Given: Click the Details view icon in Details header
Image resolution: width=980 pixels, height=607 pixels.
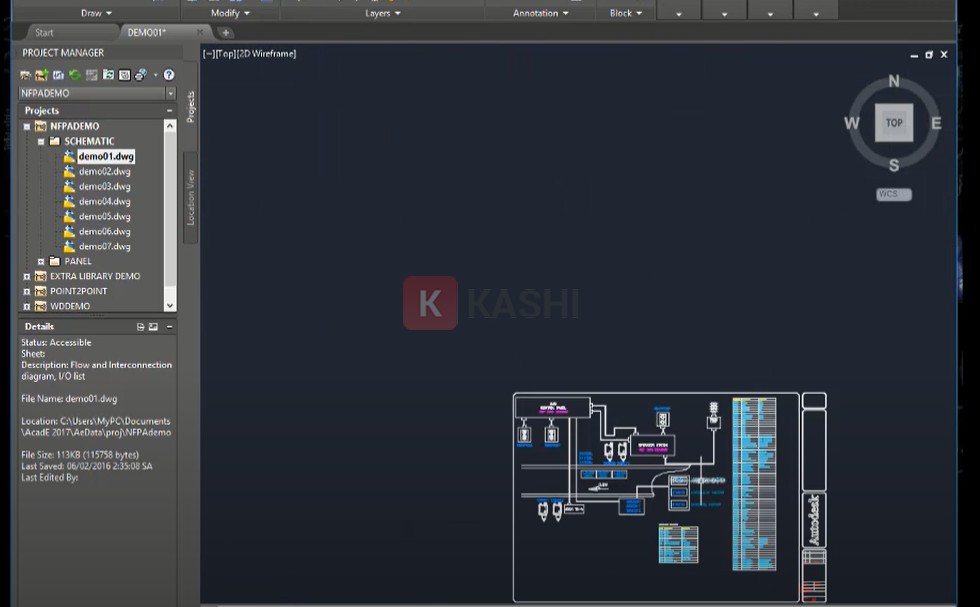Looking at the screenshot, I should click(141, 327).
